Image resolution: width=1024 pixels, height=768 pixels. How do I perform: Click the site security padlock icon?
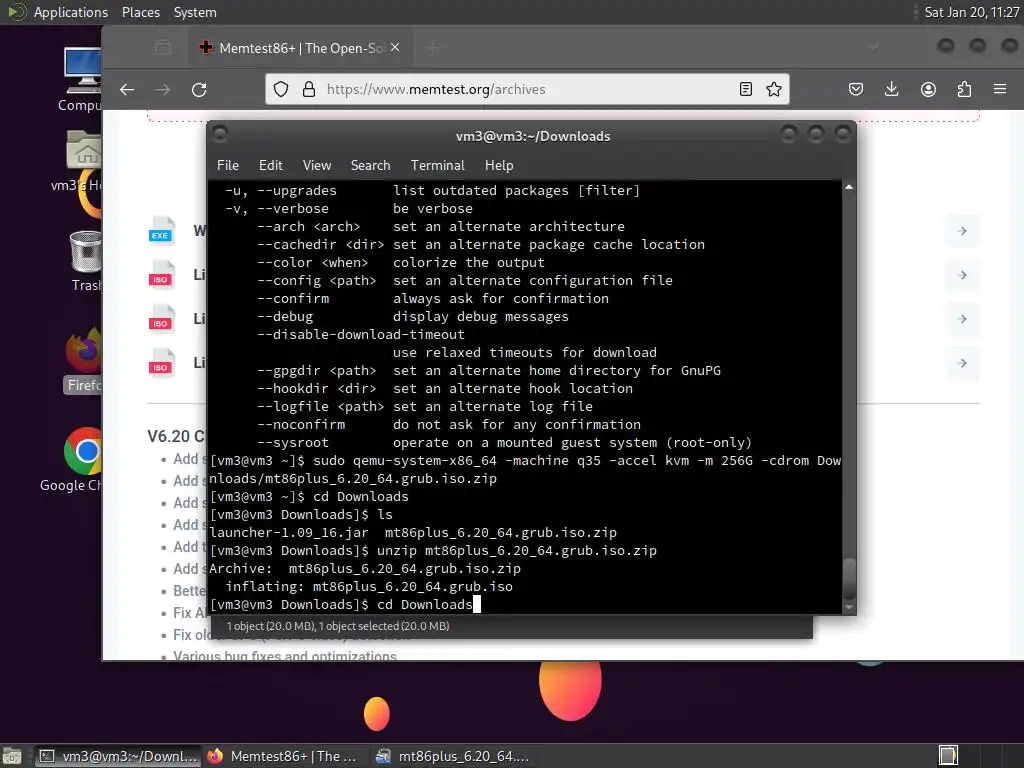coord(309,89)
